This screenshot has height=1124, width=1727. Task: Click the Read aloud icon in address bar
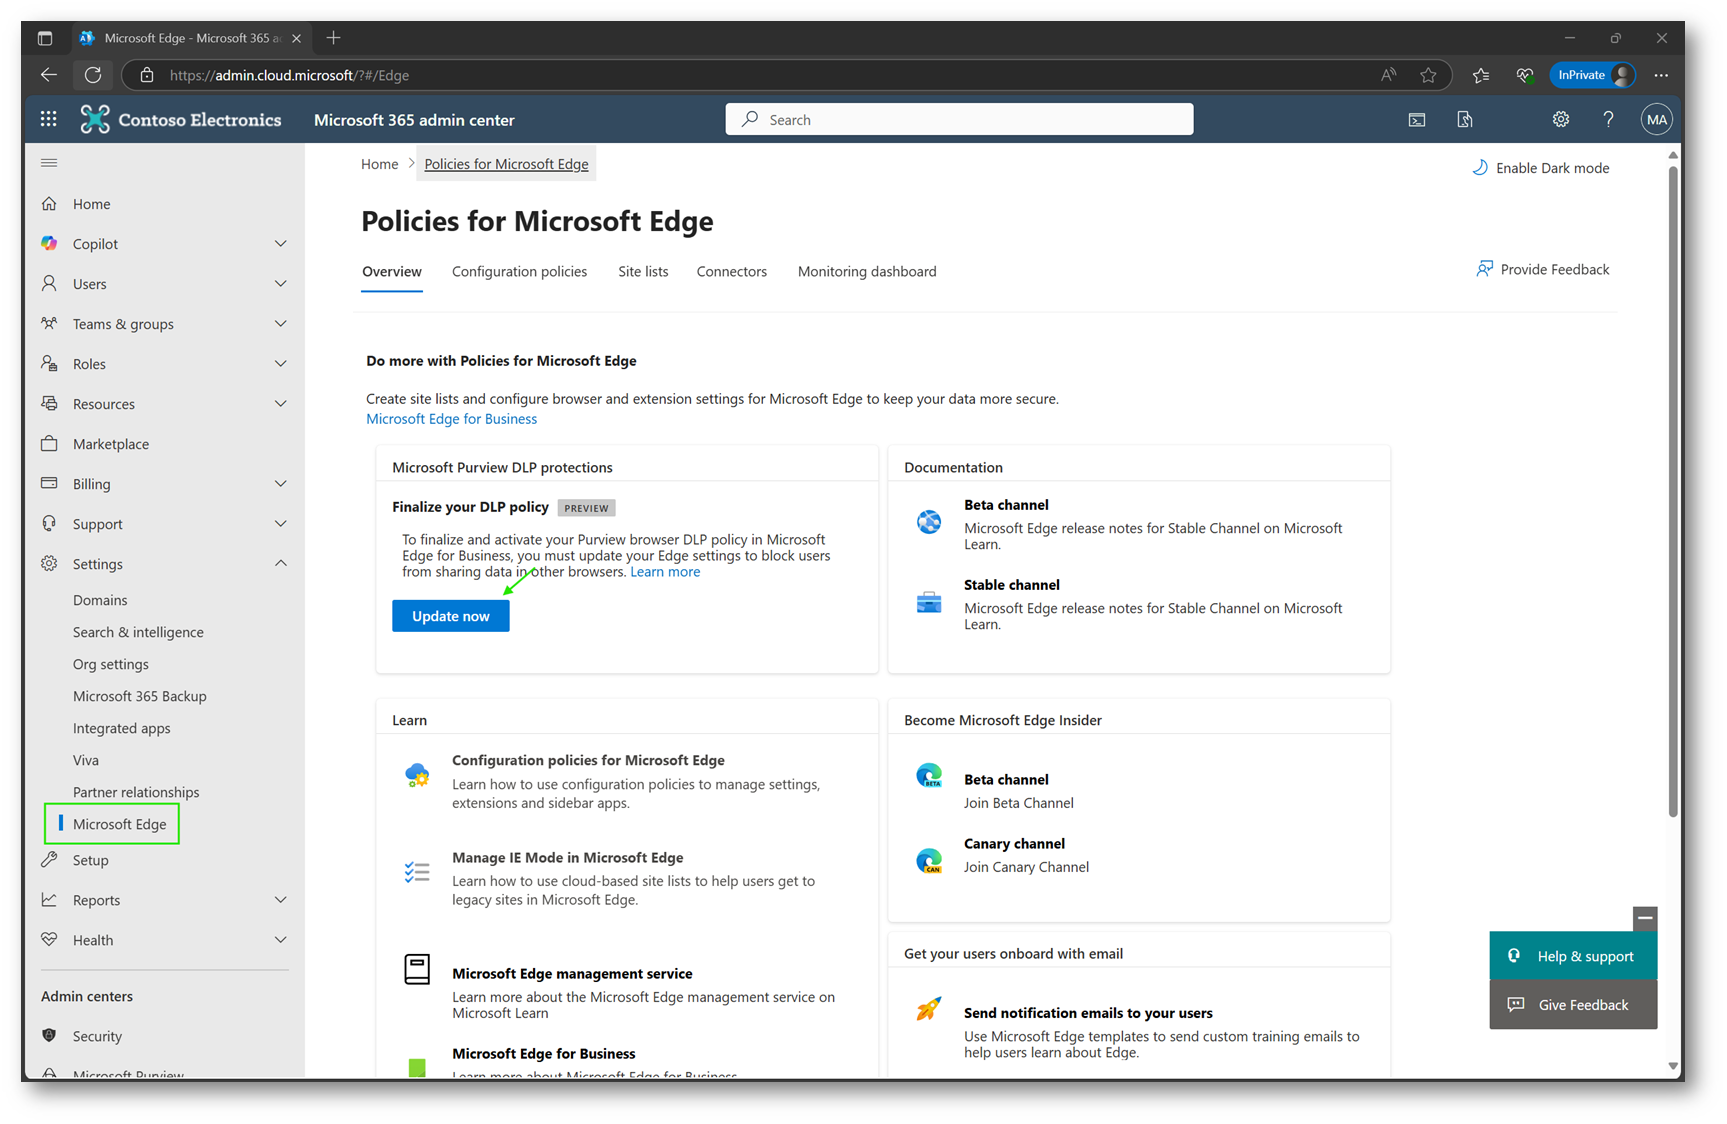[x=1389, y=75]
